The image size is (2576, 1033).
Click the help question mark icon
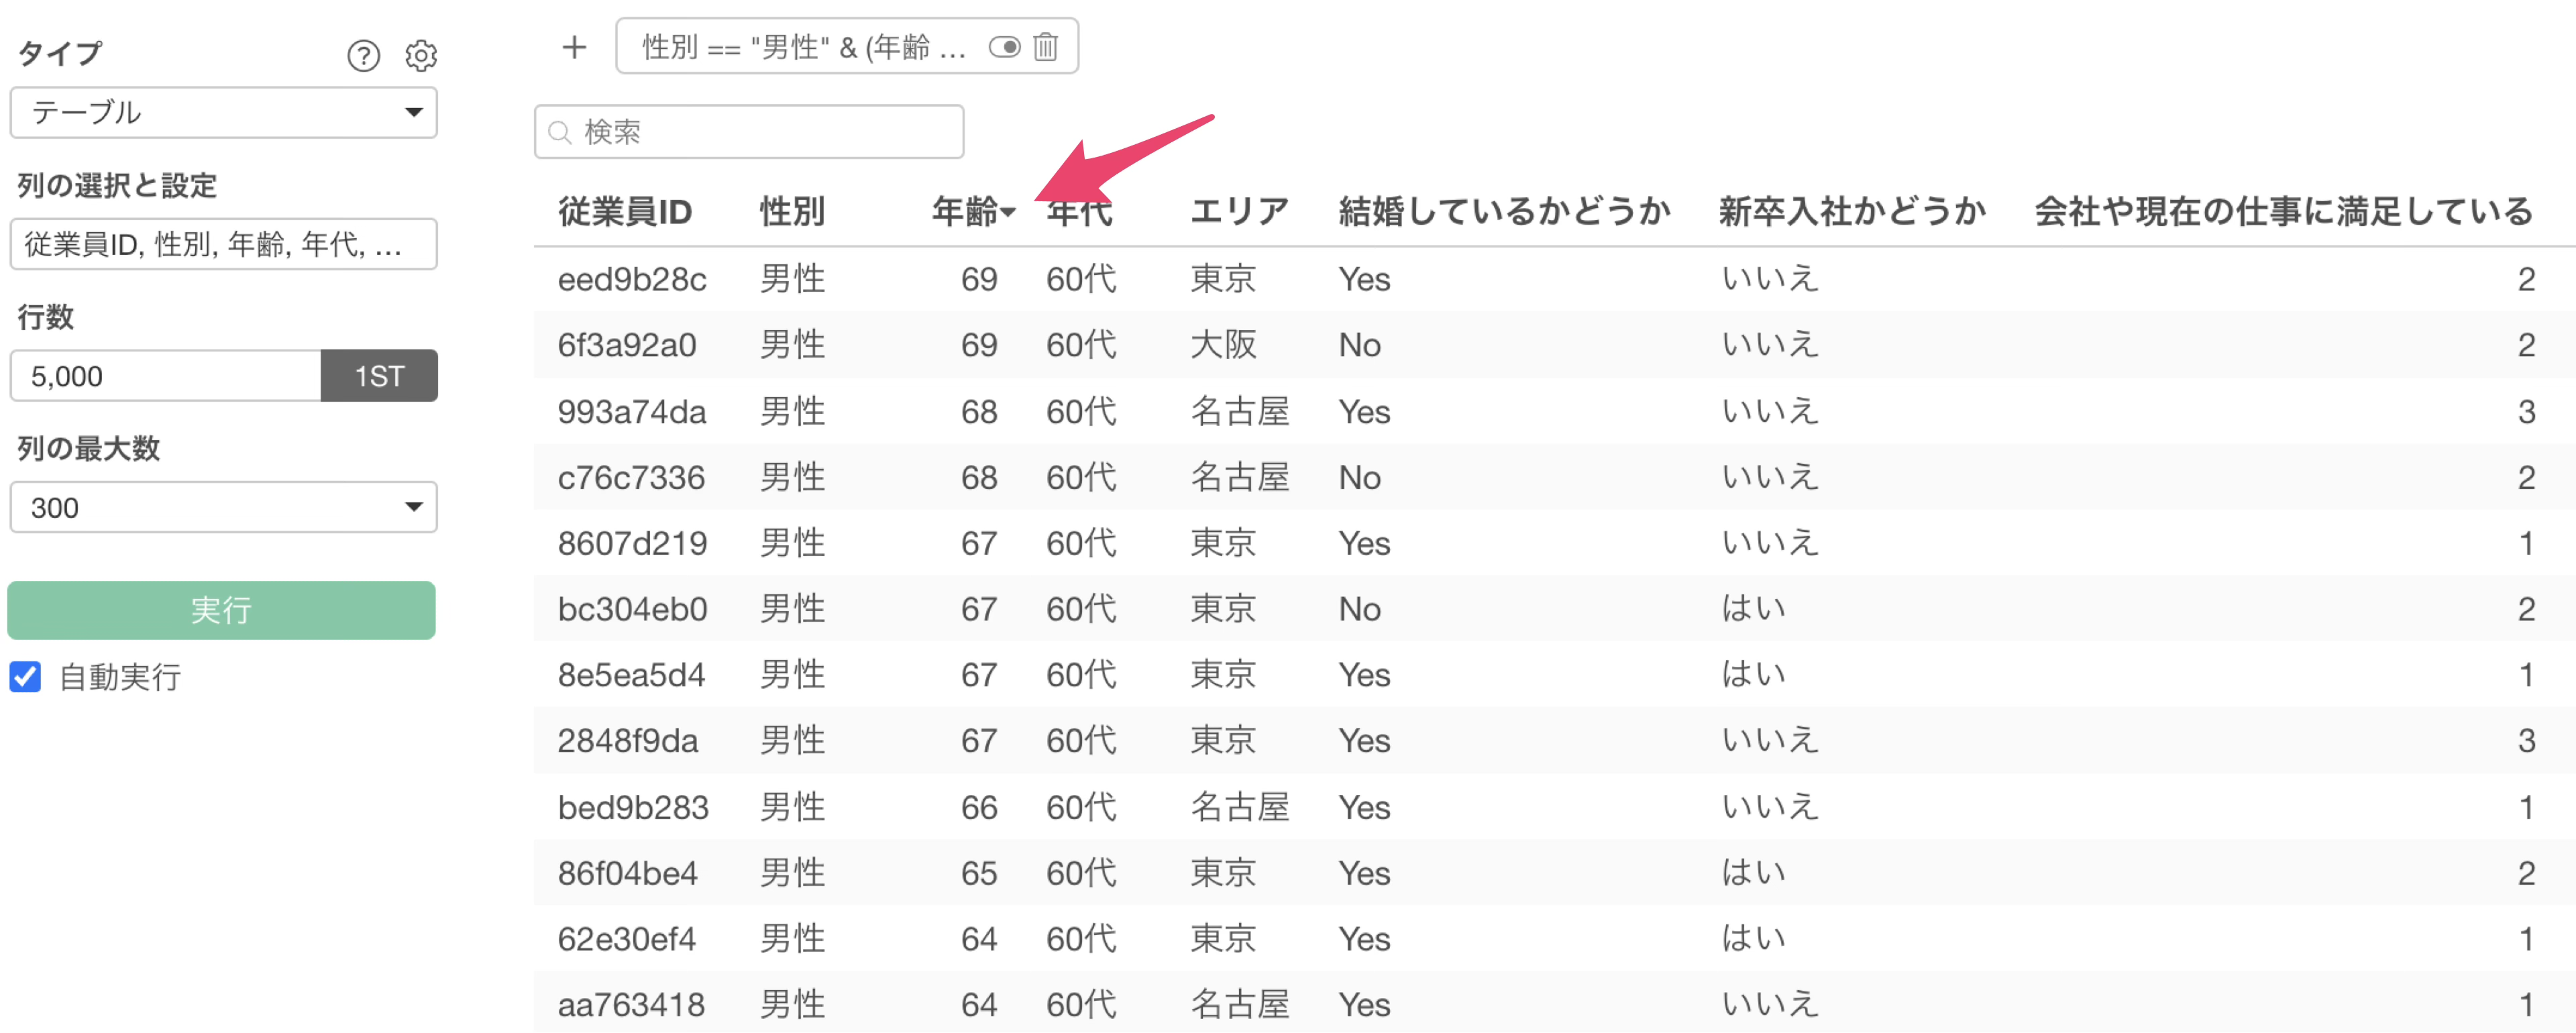click(x=363, y=56)
